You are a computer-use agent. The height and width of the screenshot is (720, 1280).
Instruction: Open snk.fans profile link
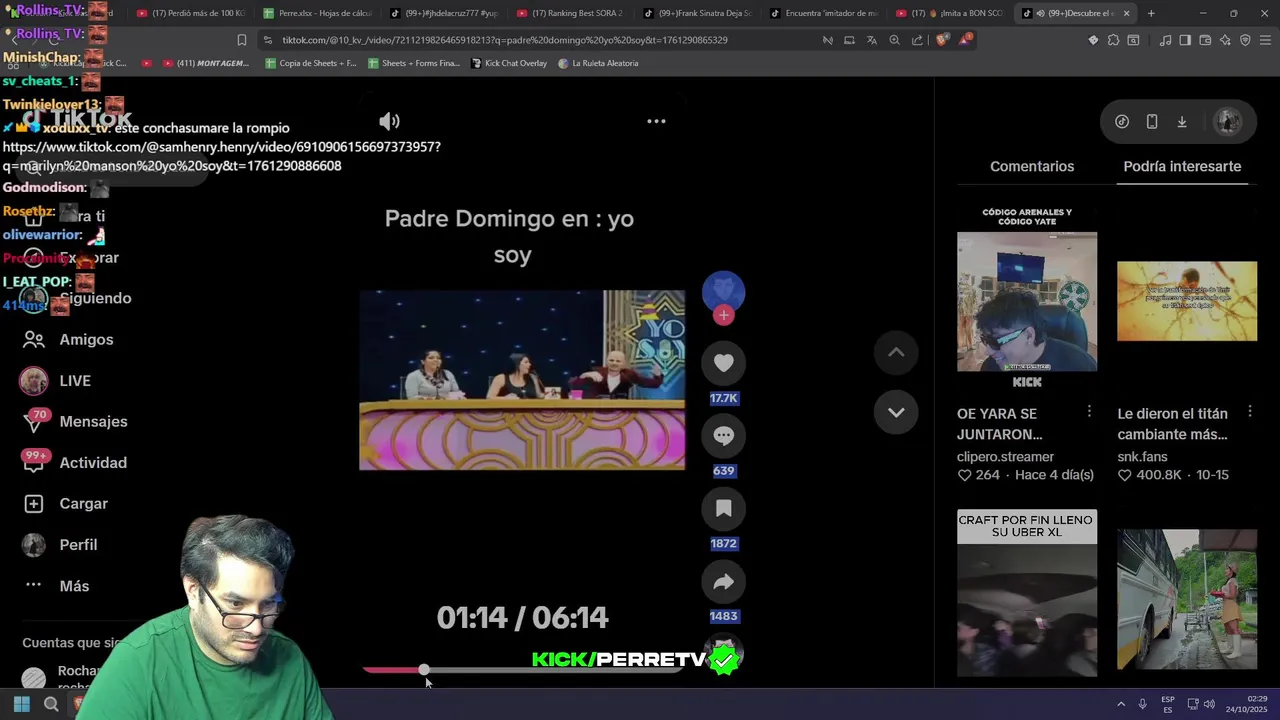click(x=1142, y=457)
